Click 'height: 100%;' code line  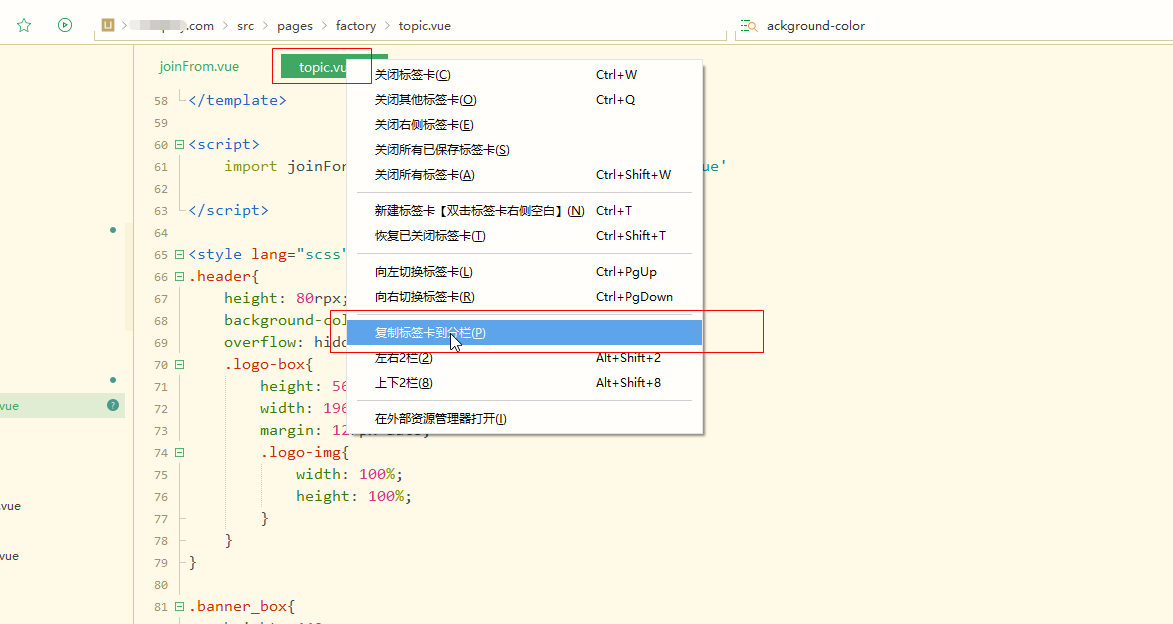(354, 496)
